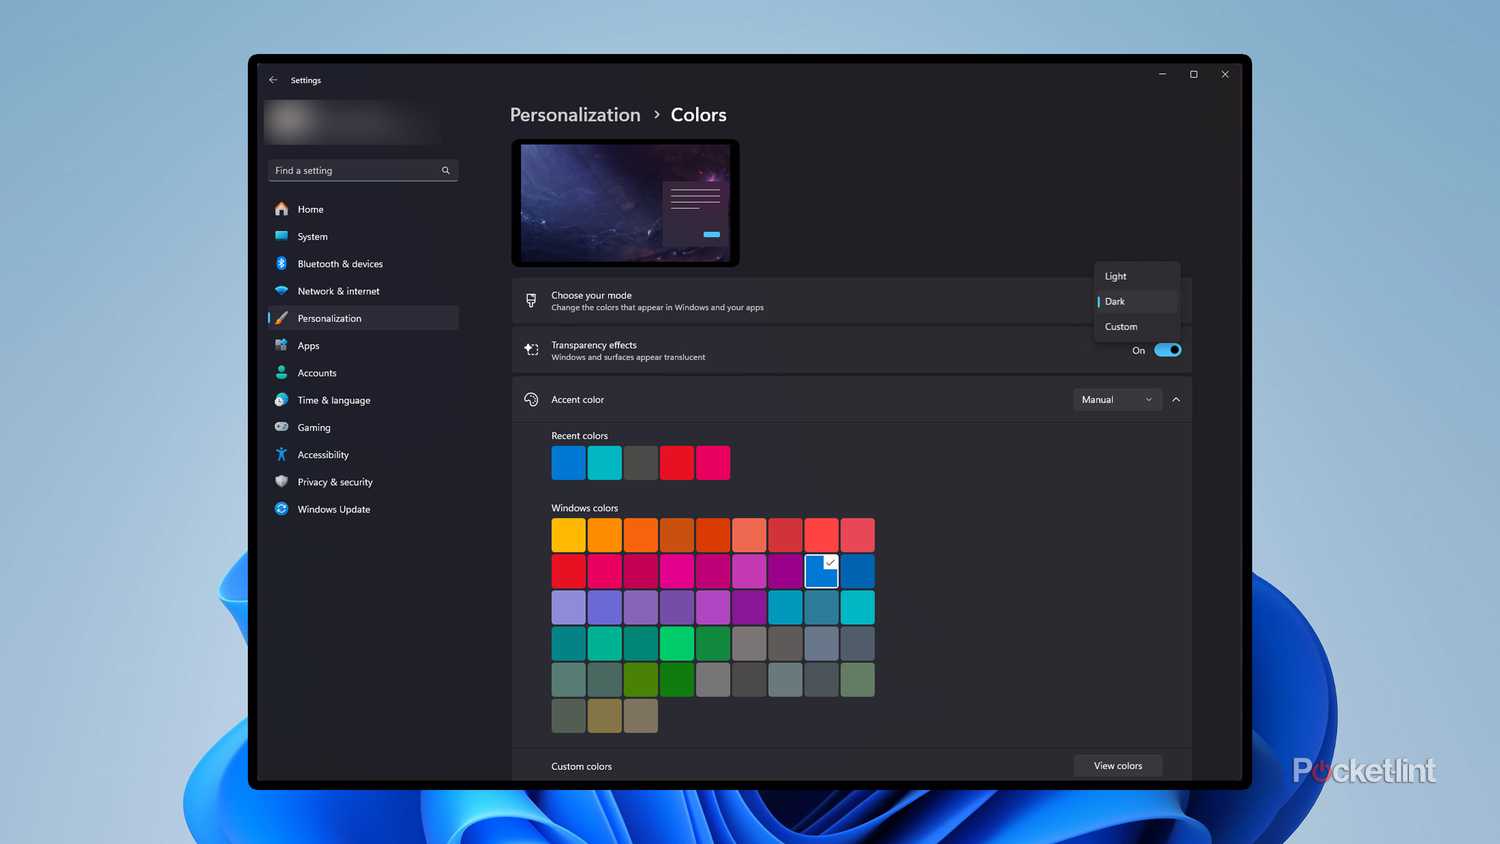1500x844 pixels.
Task: Click the Gaming controller icon in sidebar
Action: [x=281, y=427]
